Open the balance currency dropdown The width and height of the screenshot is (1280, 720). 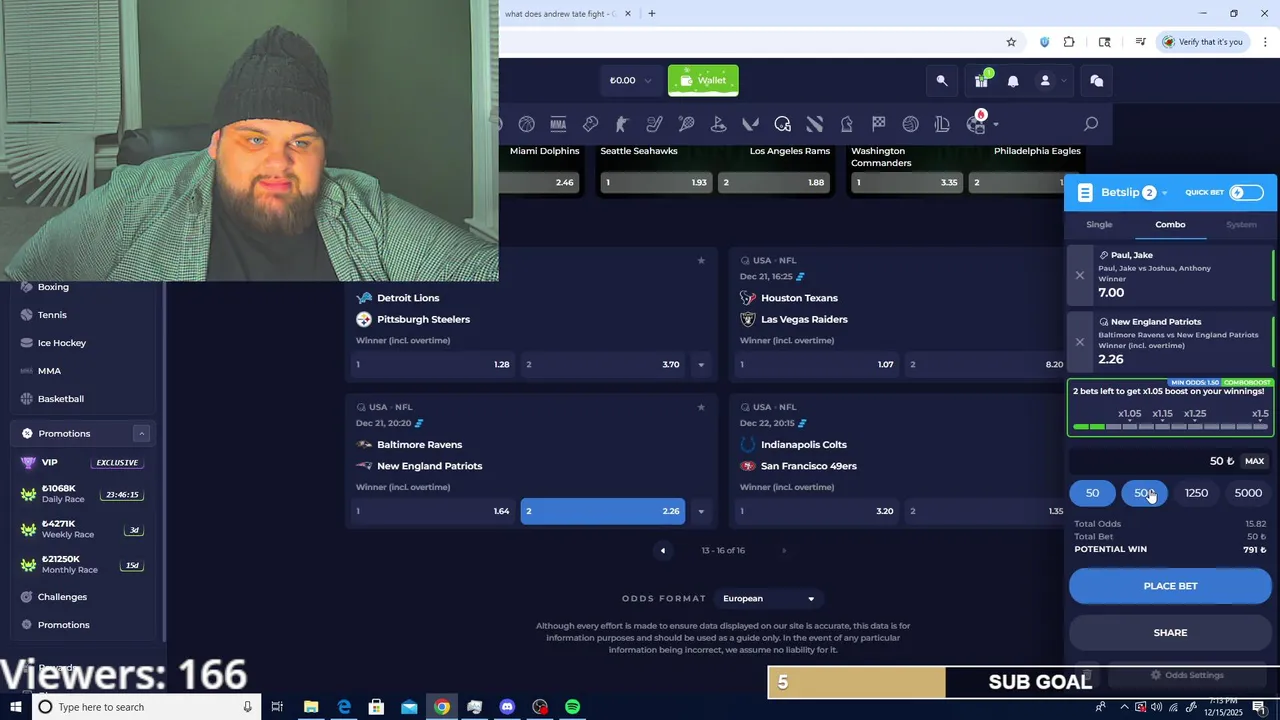click(630, 81)
